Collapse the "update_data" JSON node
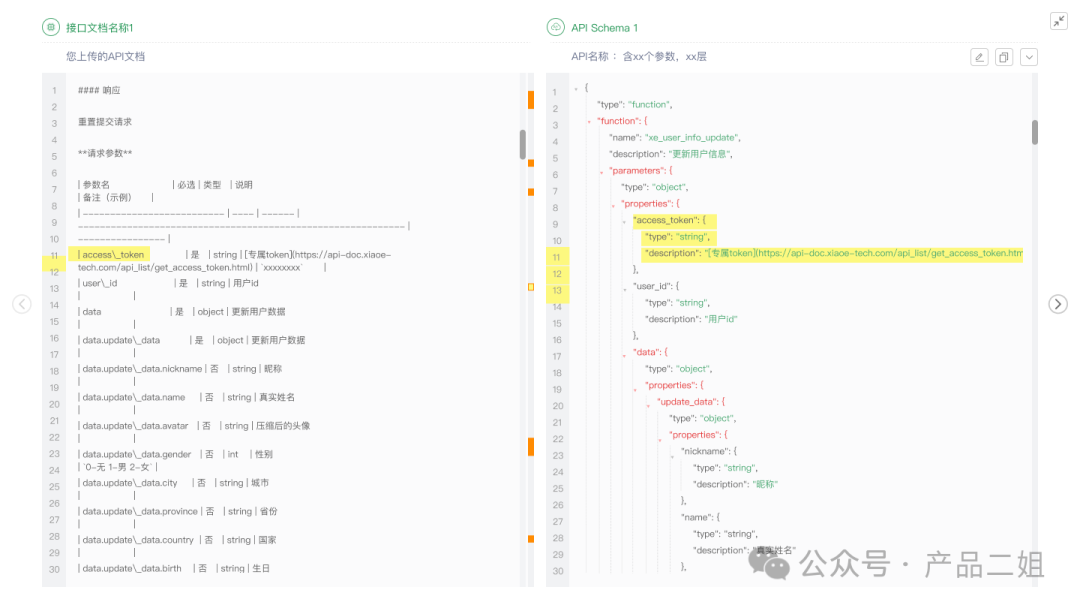The height and width of the screenshot is (608, 1080). [648, 402]
